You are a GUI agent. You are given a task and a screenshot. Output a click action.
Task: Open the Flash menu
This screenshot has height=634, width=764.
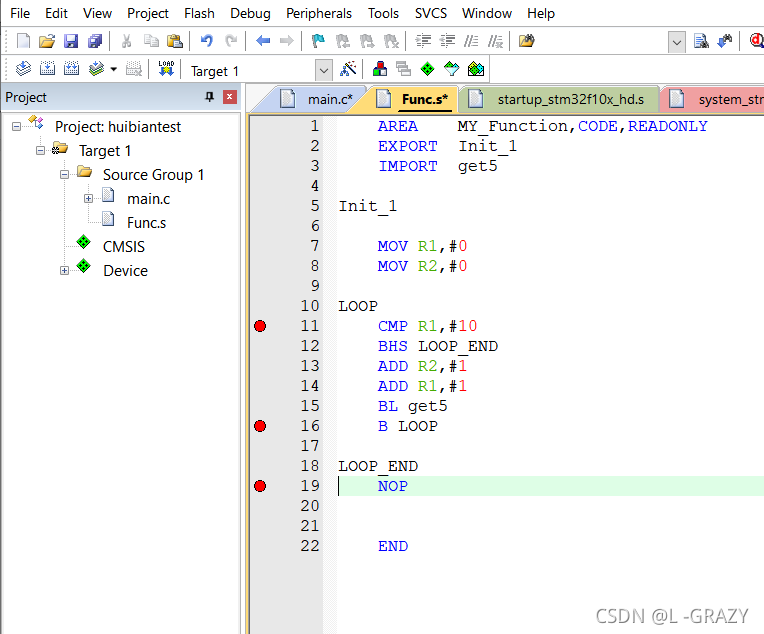[199, 13]
